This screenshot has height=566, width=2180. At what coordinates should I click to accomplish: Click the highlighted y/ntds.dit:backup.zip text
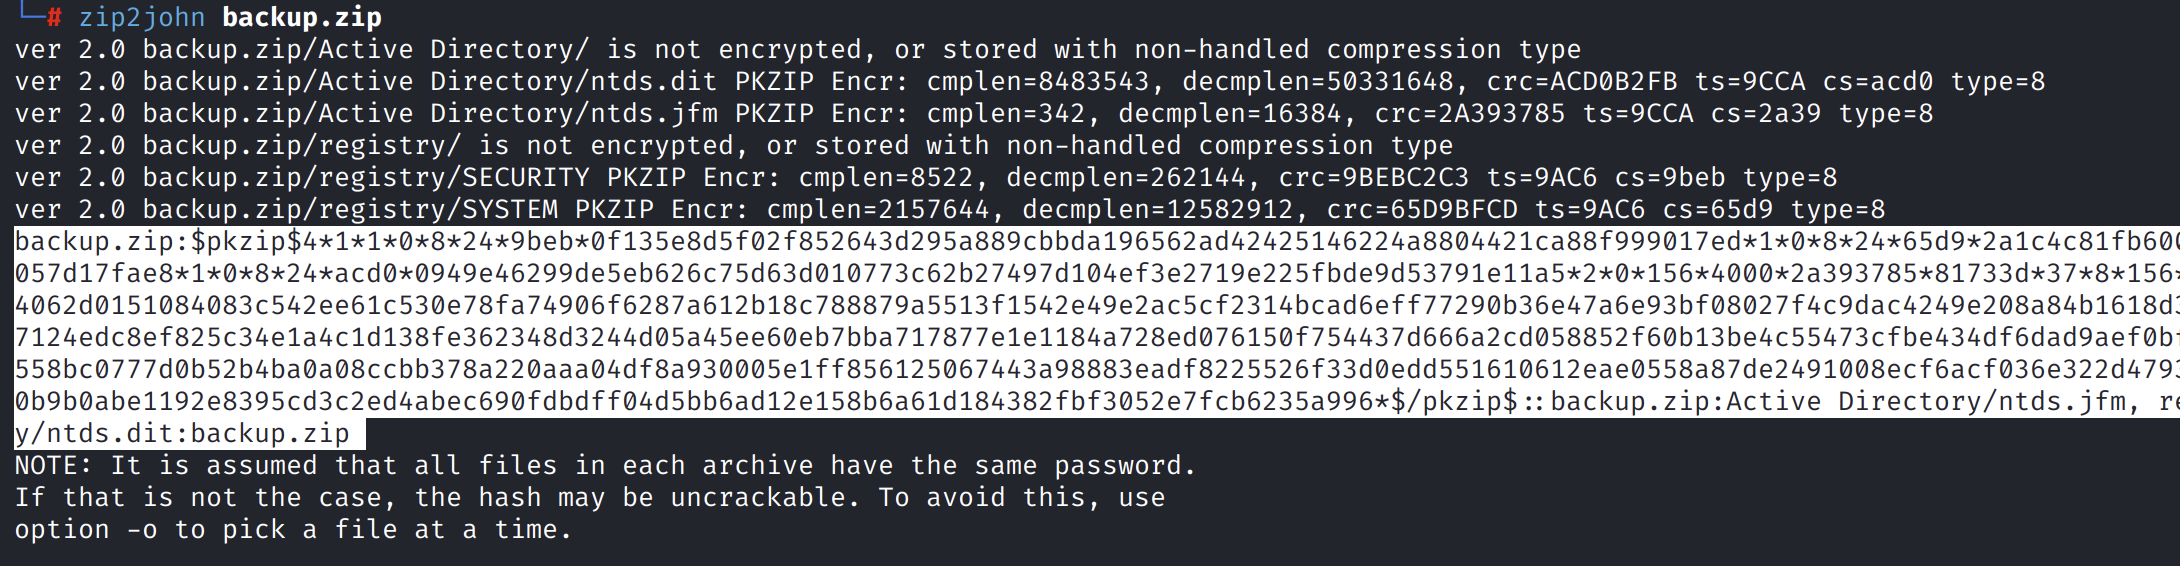point(182,433)
